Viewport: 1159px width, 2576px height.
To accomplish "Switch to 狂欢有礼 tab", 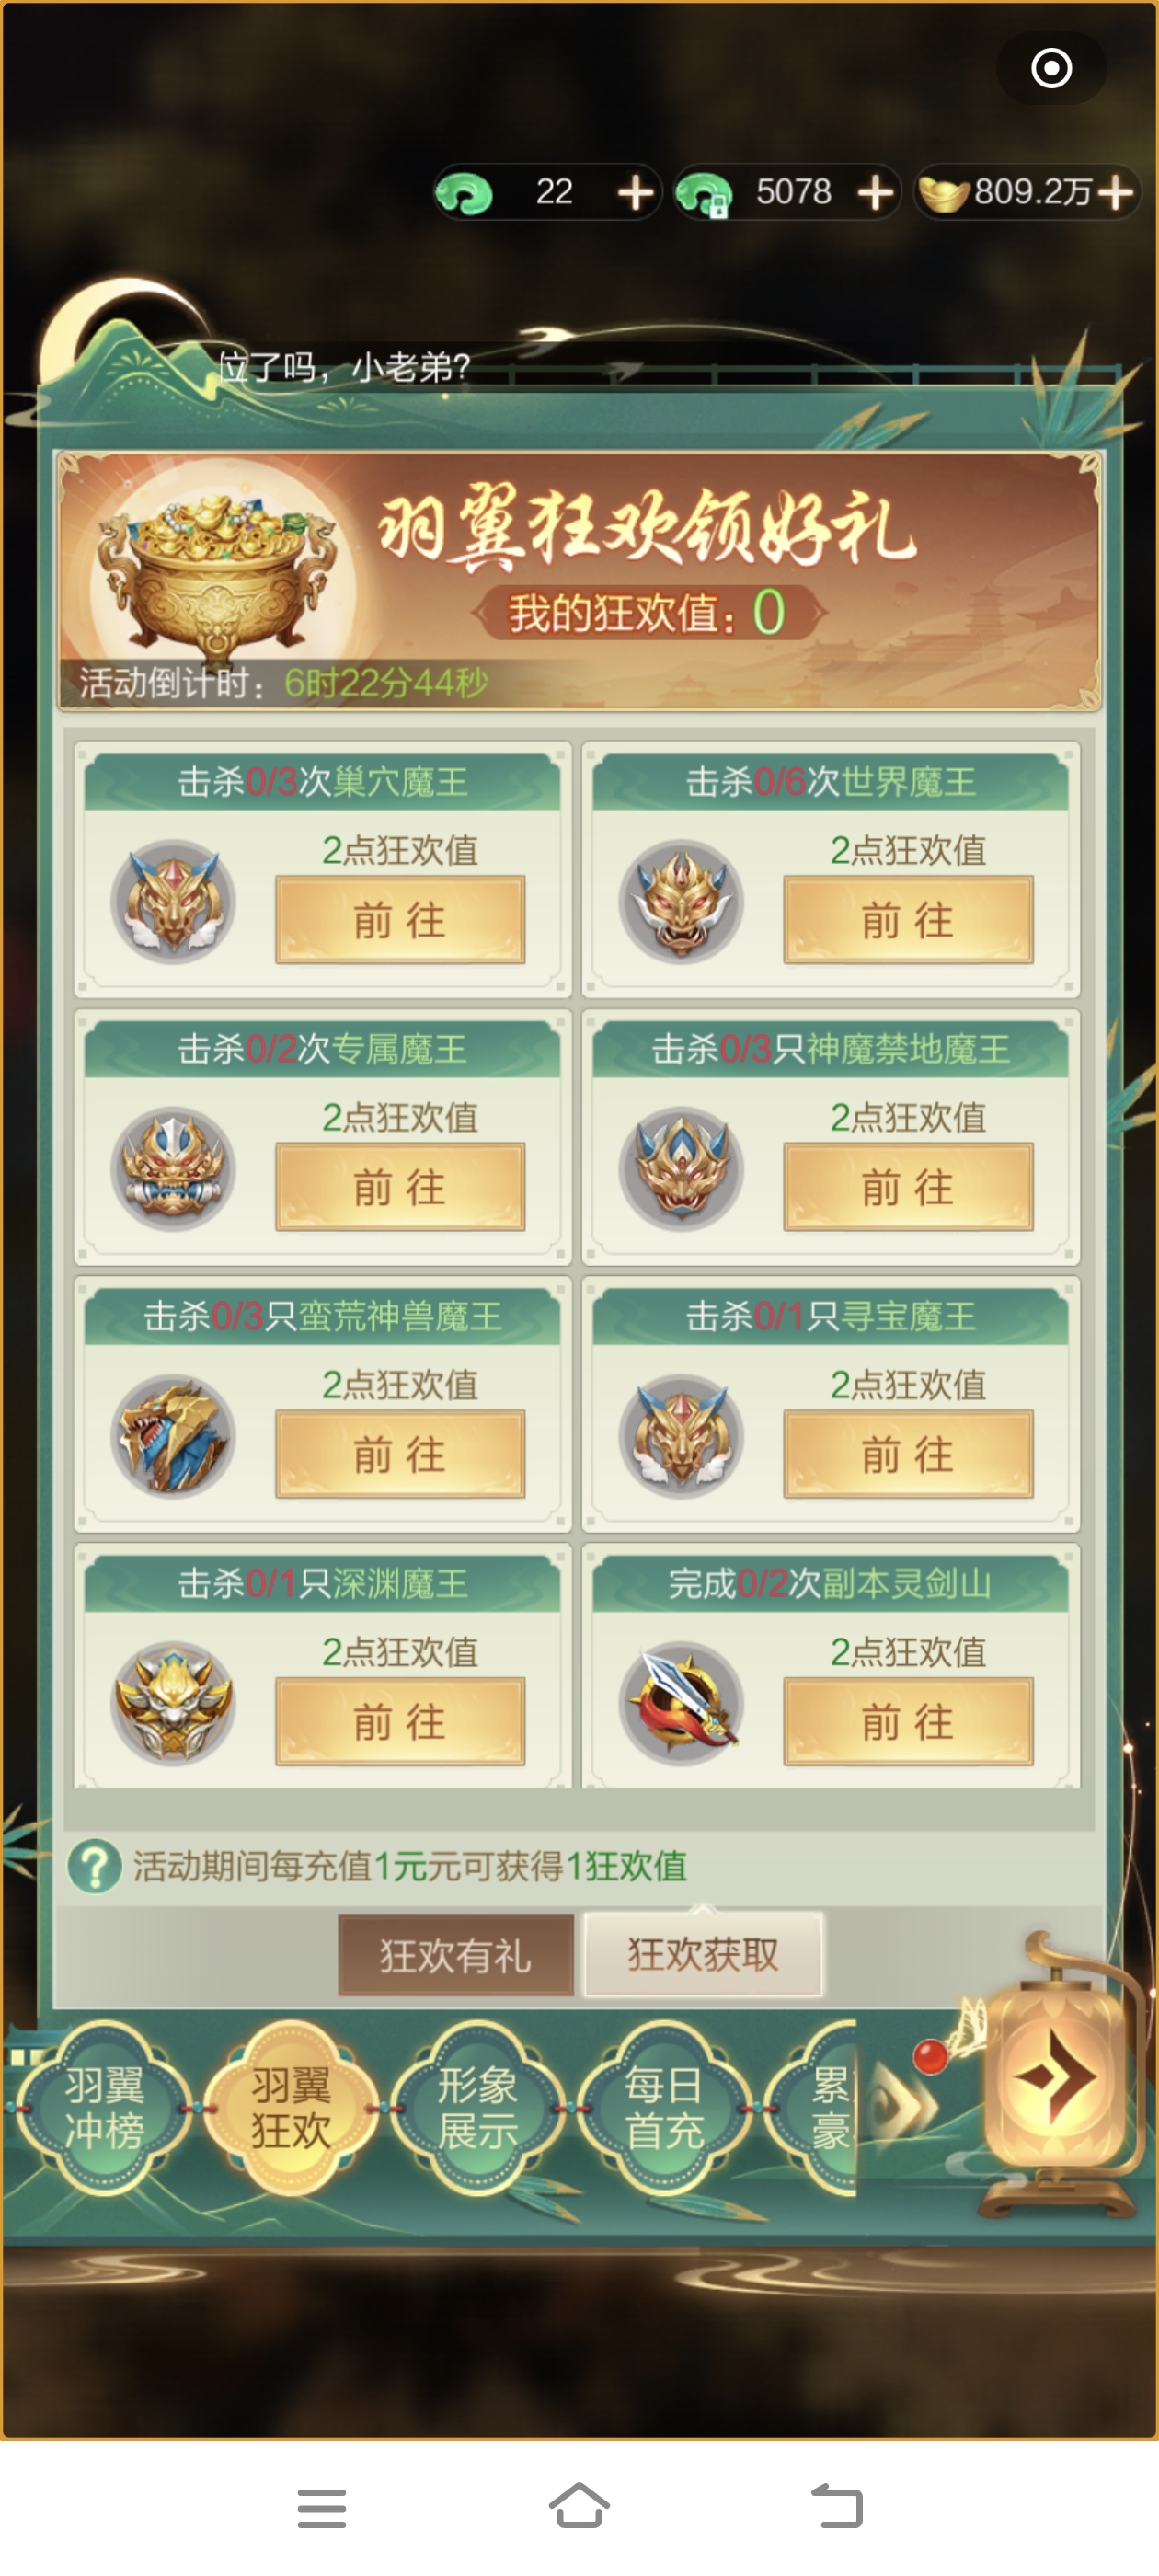I will click(x=455, y=1955).
